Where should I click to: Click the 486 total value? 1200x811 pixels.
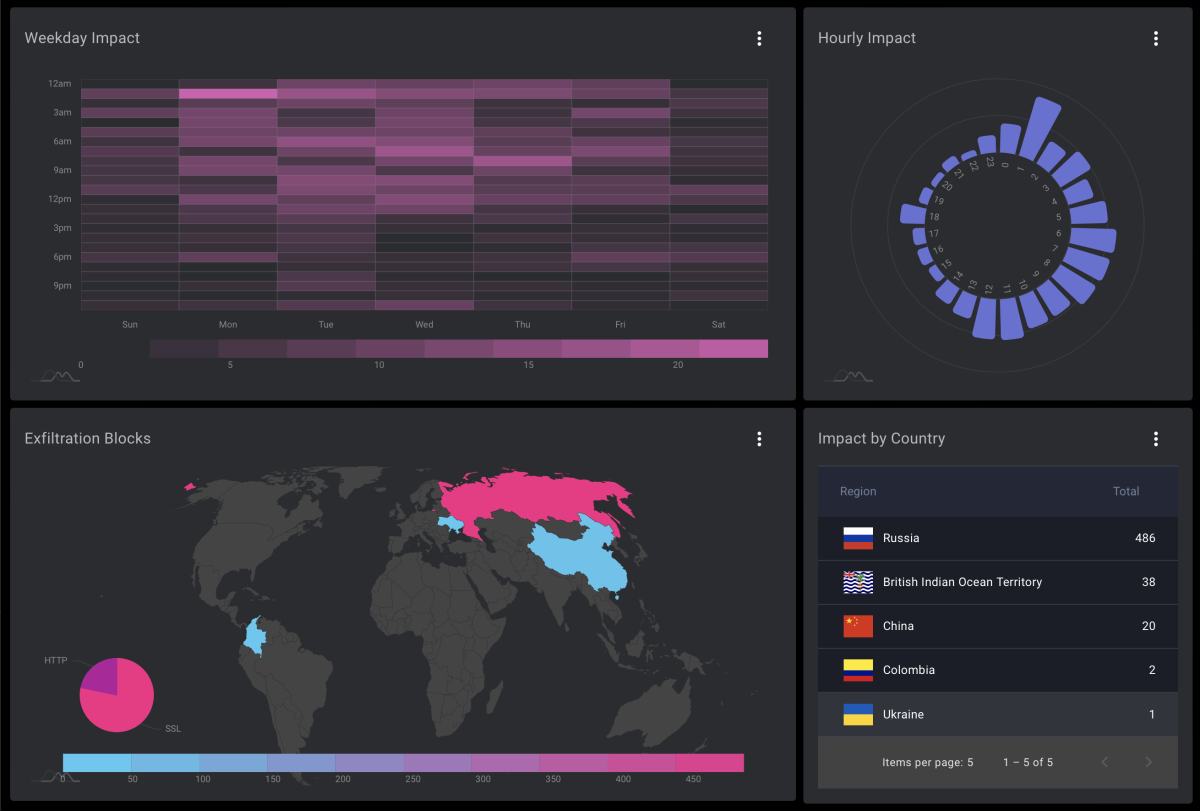click(1145, 538)
